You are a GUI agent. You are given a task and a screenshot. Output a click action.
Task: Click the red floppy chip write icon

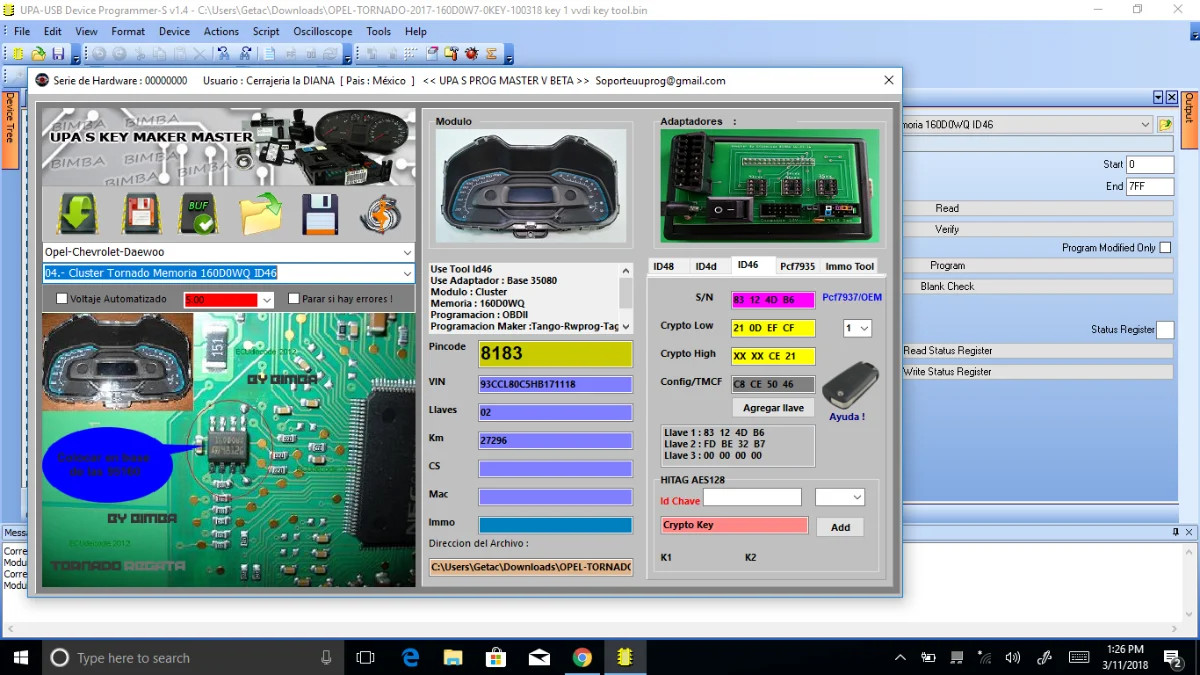point(142,213)
